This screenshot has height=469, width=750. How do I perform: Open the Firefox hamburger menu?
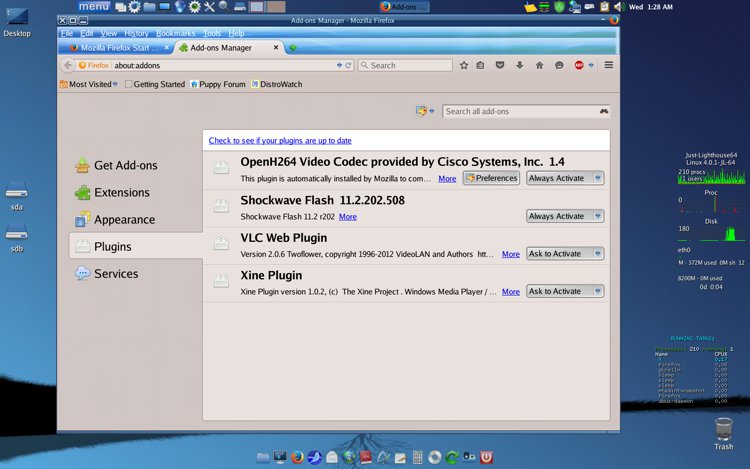[x=608, y=65]
